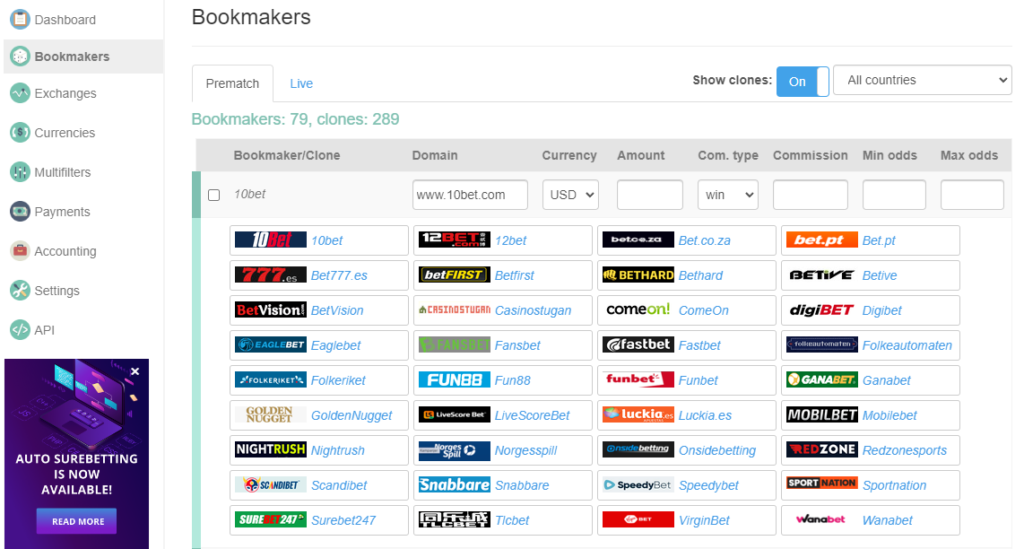This screenshot has width=1024, height=549.
Task: Click the Snabbare logo
Action: tap(454, 485)
